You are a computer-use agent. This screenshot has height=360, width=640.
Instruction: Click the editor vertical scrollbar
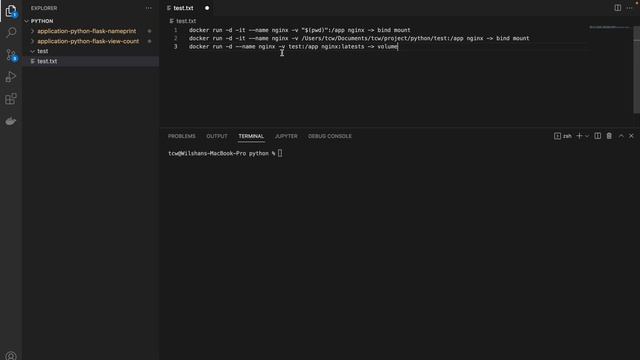point(636,69)
